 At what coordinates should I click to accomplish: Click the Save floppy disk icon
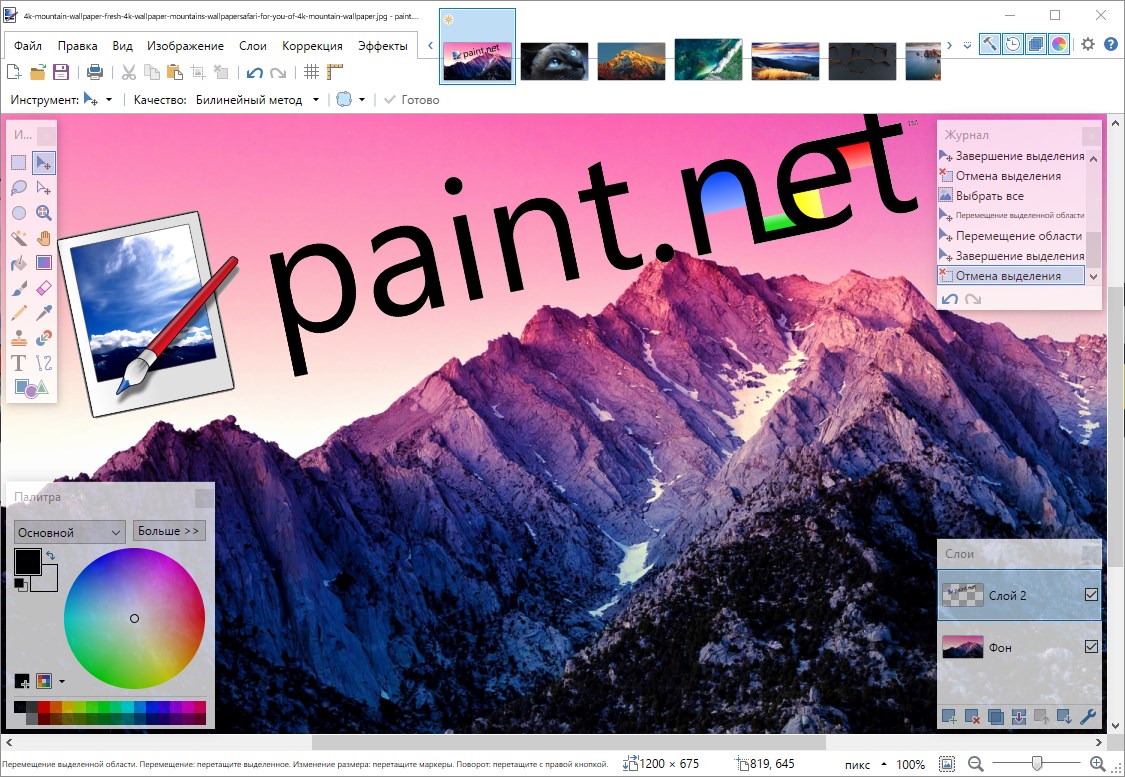point(61,72)
